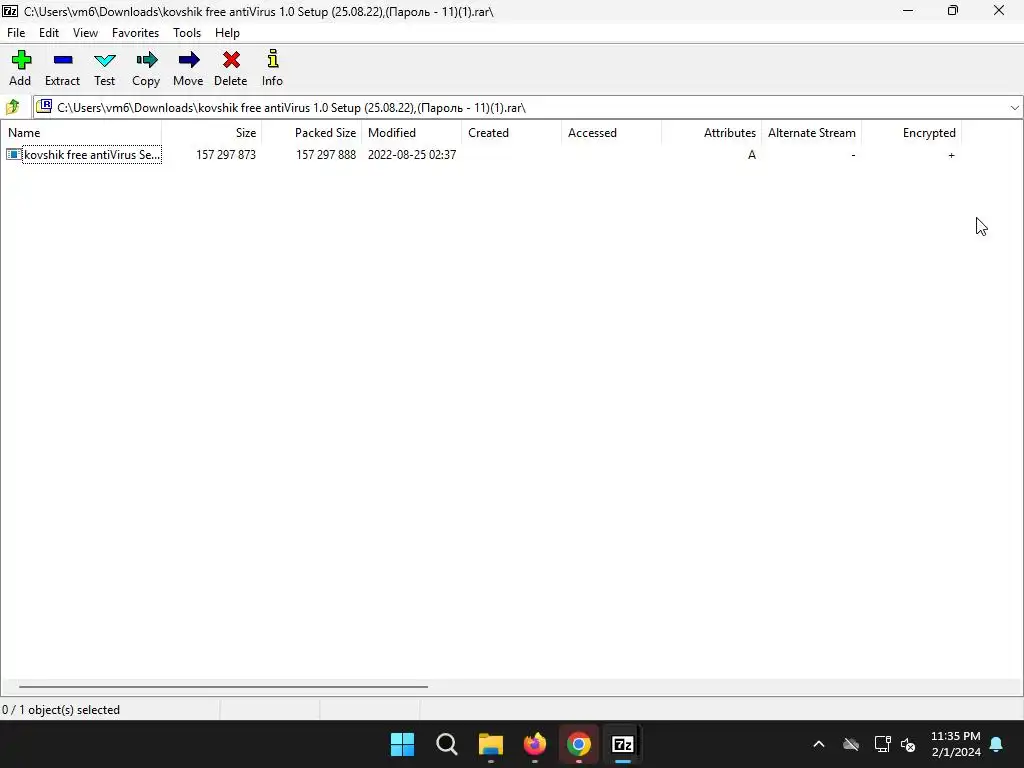
Task: Sort by Alternate Stream column header
Action: tap(811, 133)
